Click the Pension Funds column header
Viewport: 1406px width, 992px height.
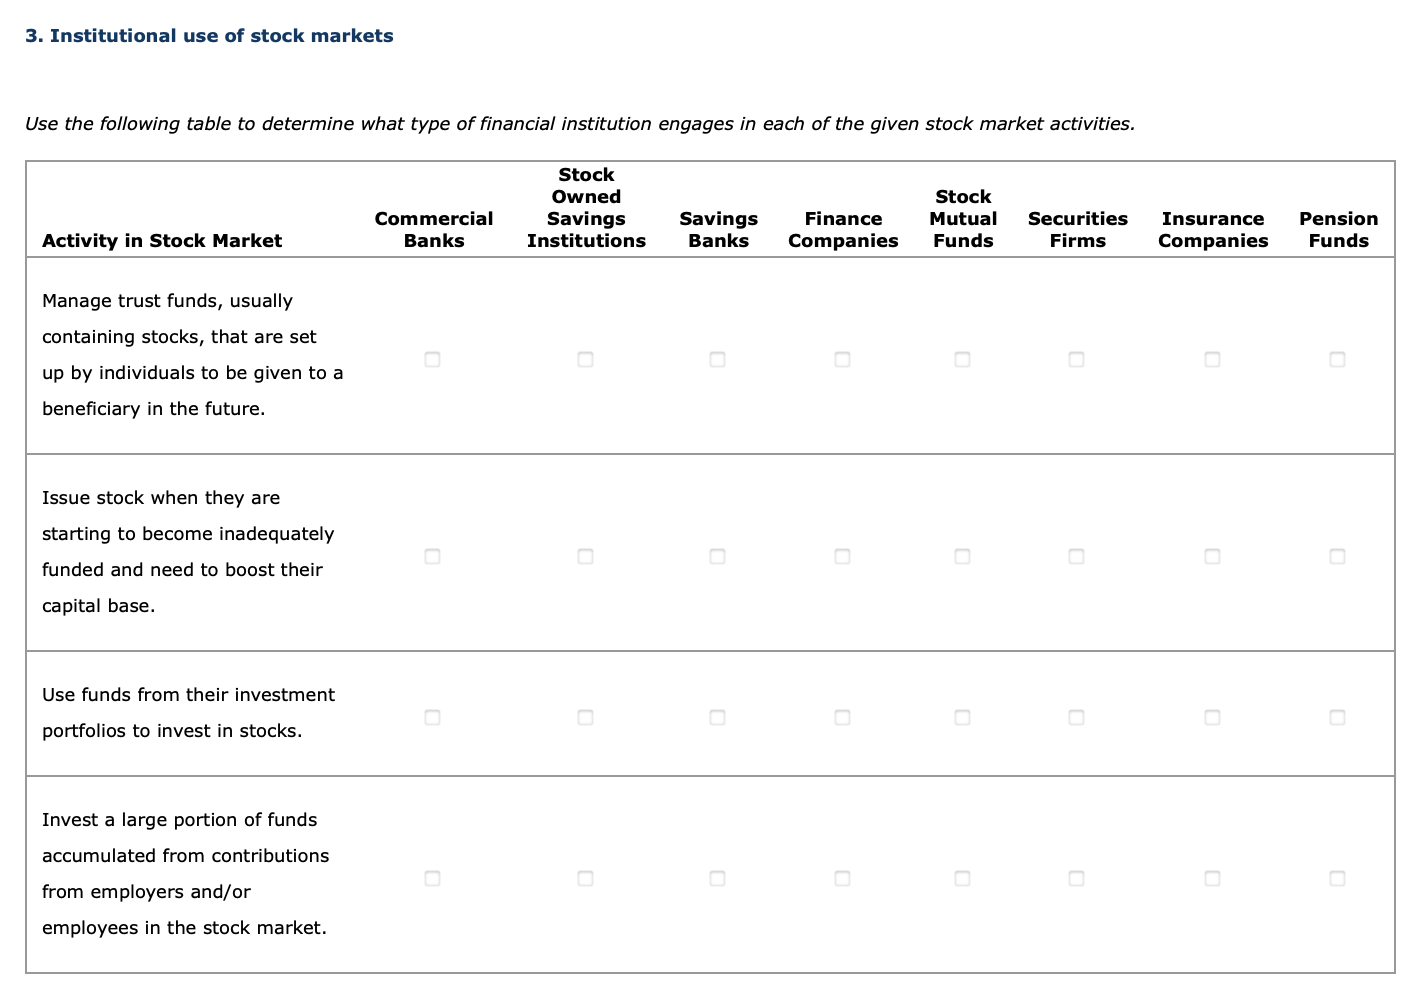1338,230
